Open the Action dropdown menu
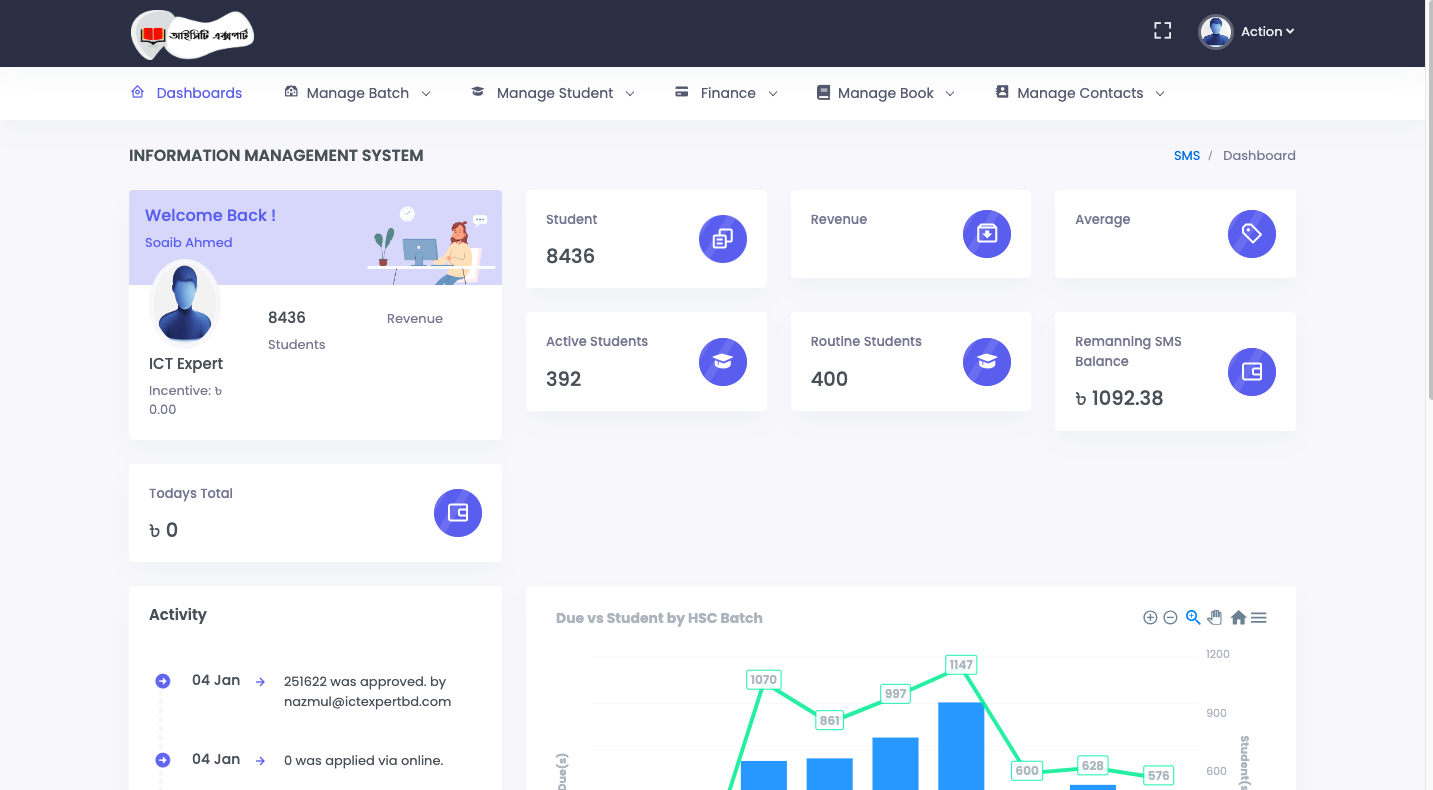The height and width of the screenshot is (790, 1433). click(1267, 32)
